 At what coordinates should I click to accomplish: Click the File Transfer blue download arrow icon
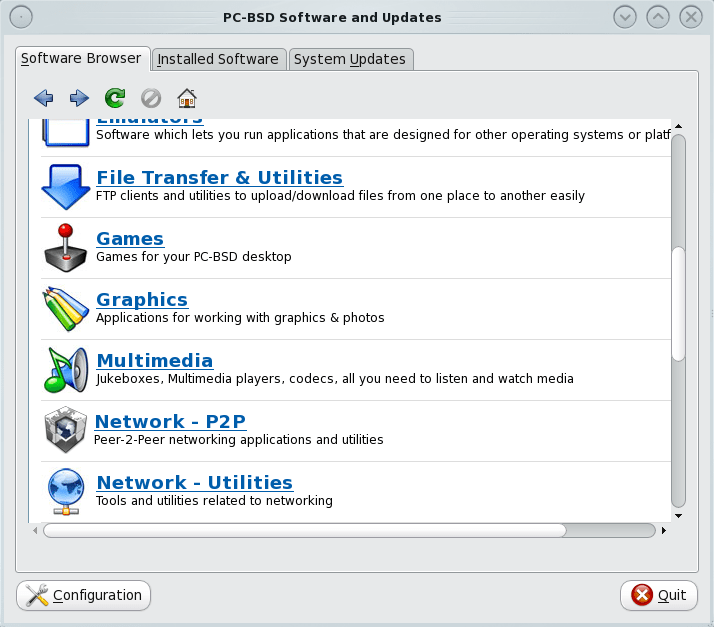coord(66,187)
